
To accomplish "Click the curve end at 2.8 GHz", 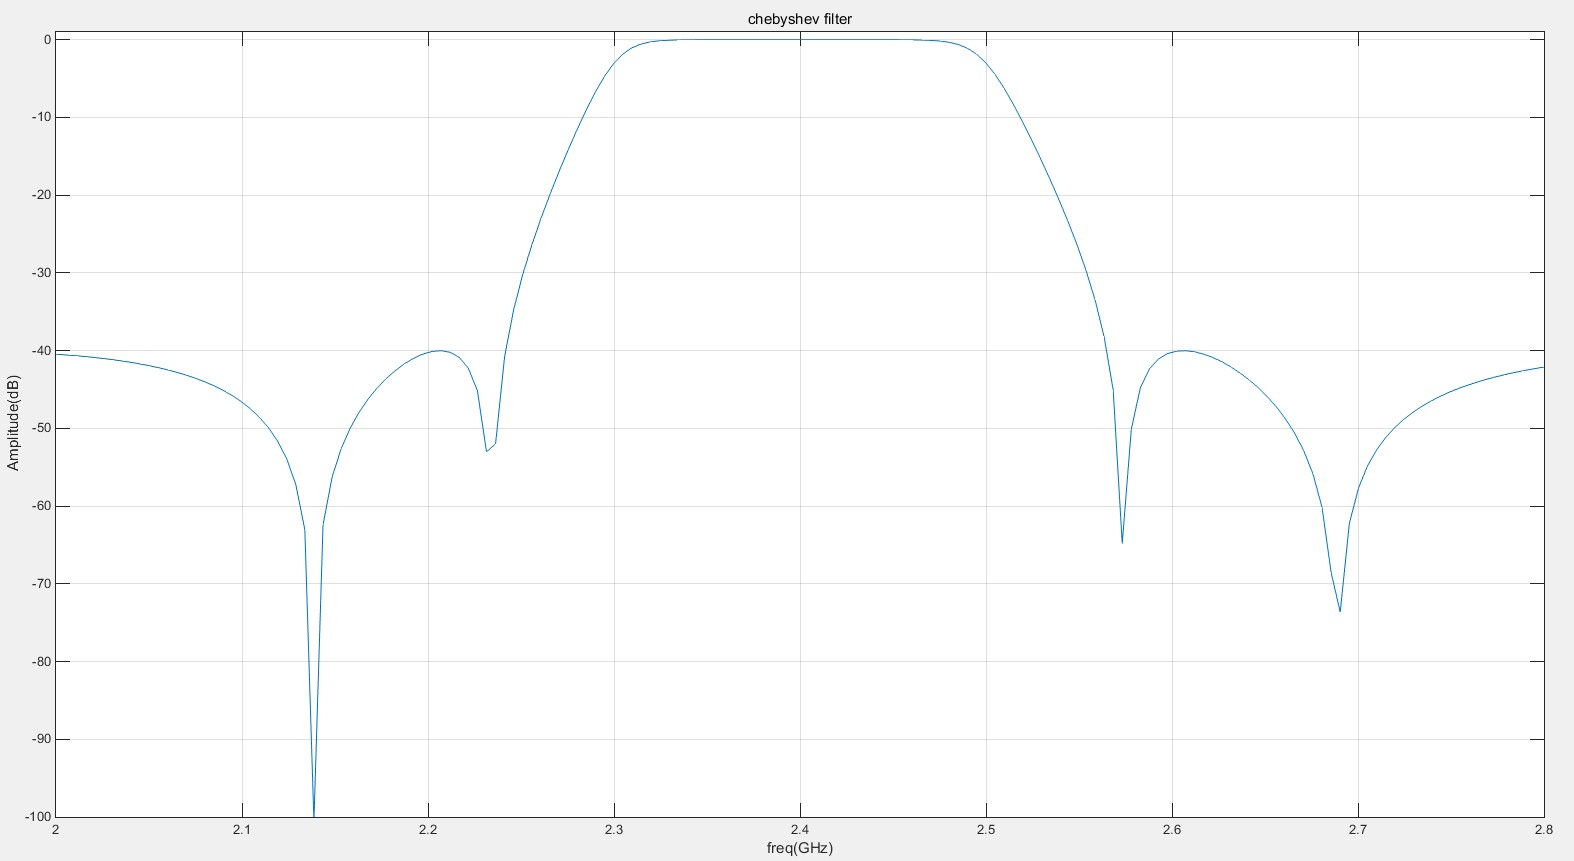I will 1543,367.
